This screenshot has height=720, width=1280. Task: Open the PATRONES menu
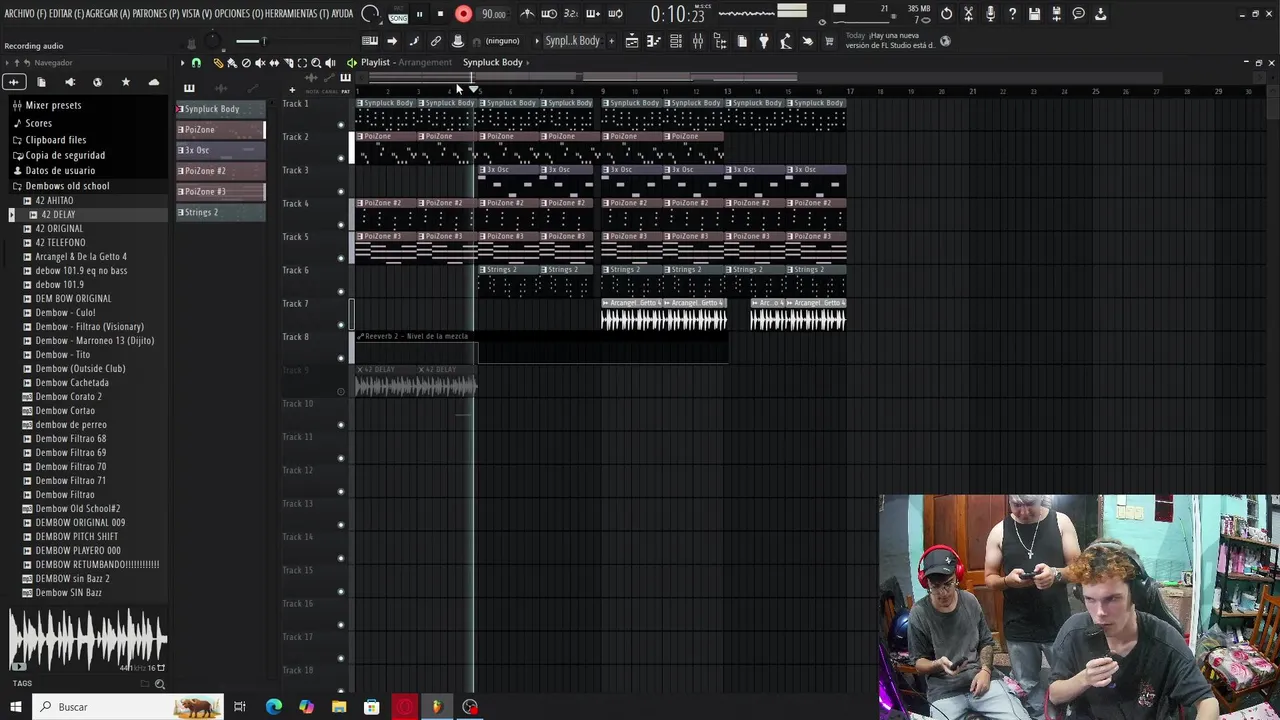156,14
